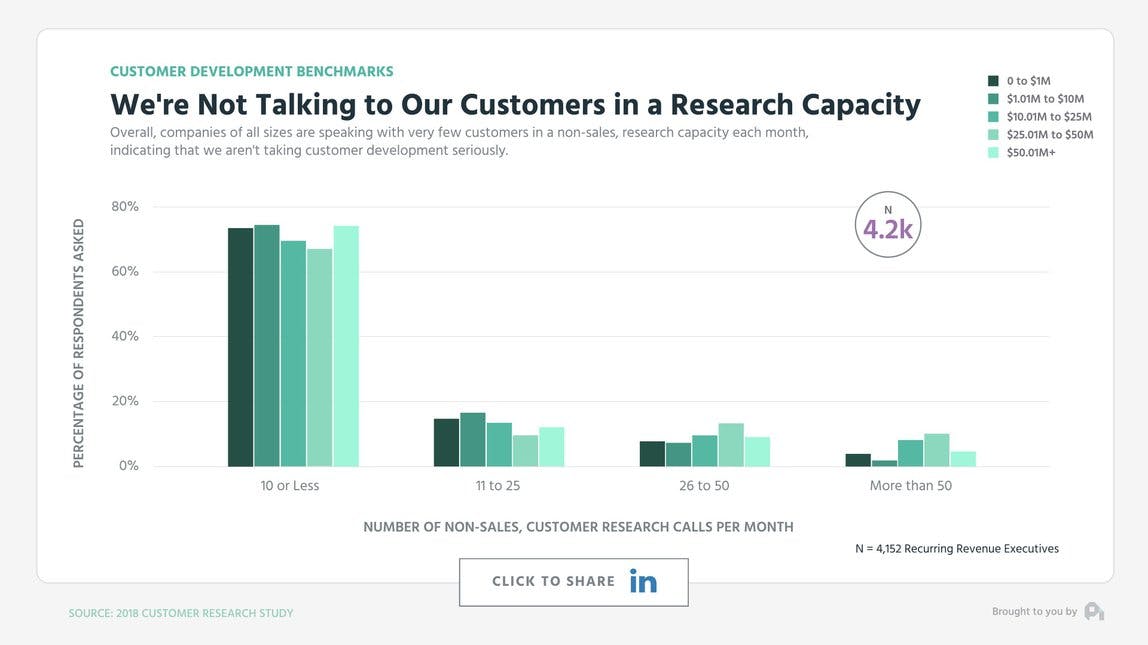Screen dimensions: 1148x645
Task: Click the "Brought to you by" text
Action: click(x=1034, y=612)
